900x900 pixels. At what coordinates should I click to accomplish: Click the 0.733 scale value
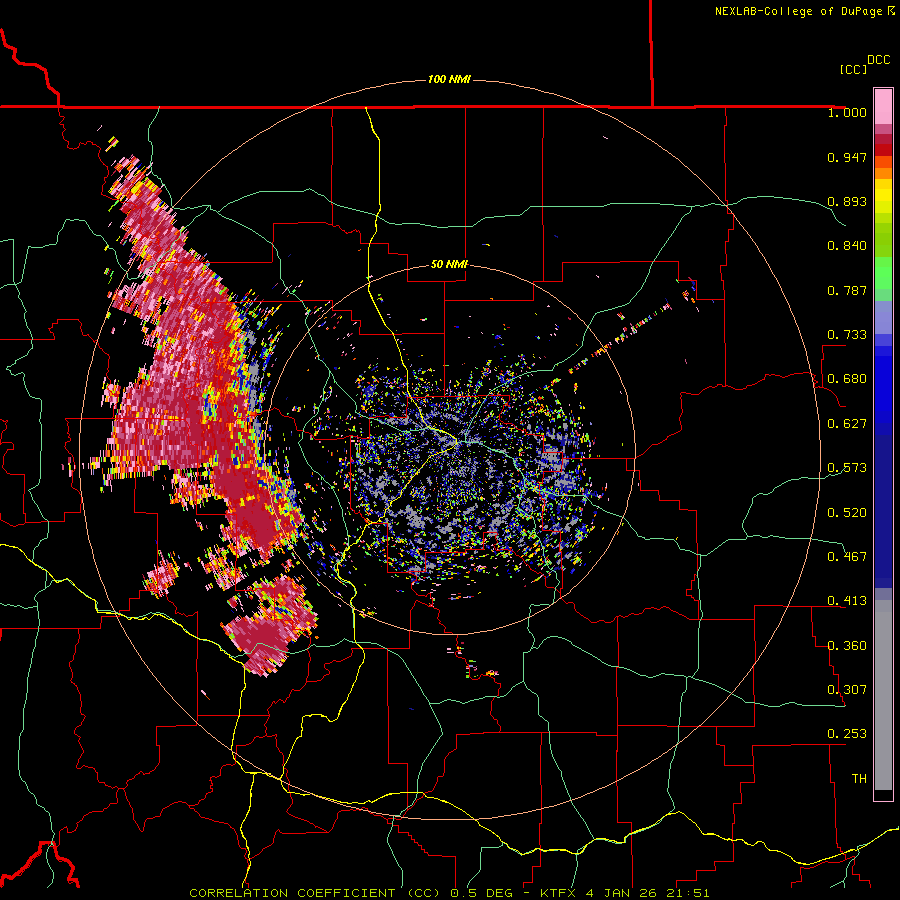(x=847, y=335)
